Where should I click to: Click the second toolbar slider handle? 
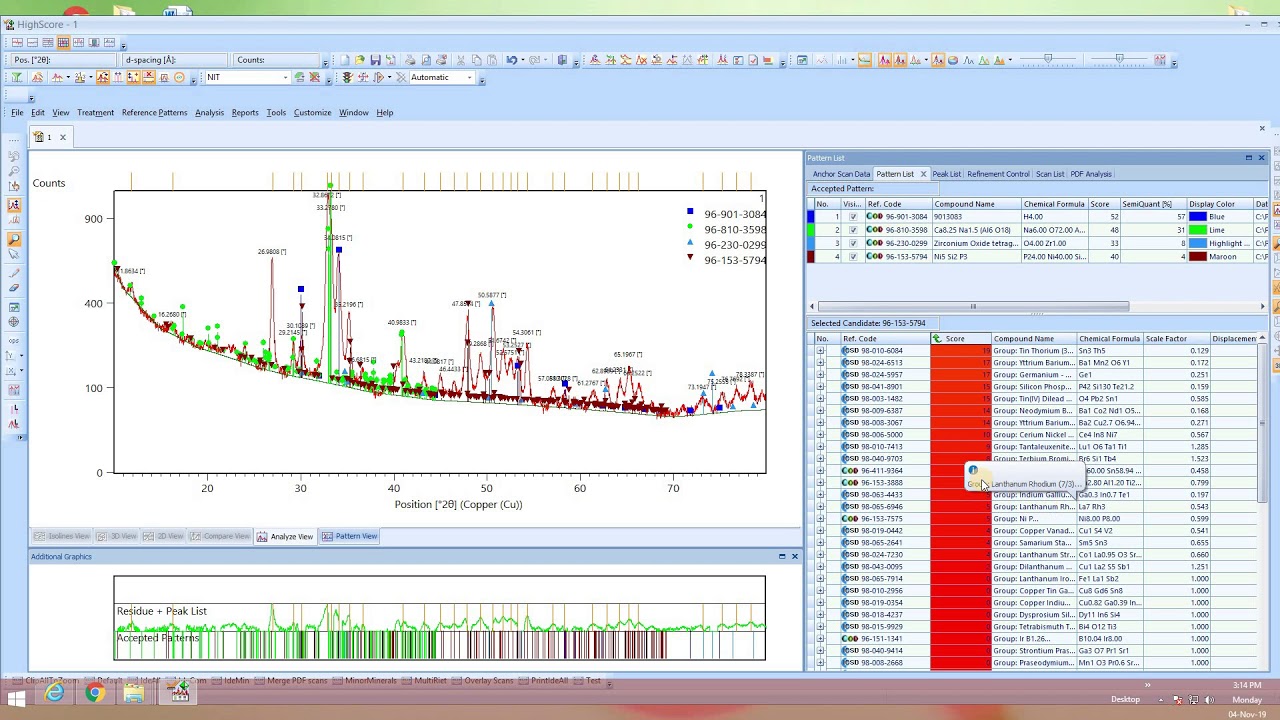coord(1118,60)
